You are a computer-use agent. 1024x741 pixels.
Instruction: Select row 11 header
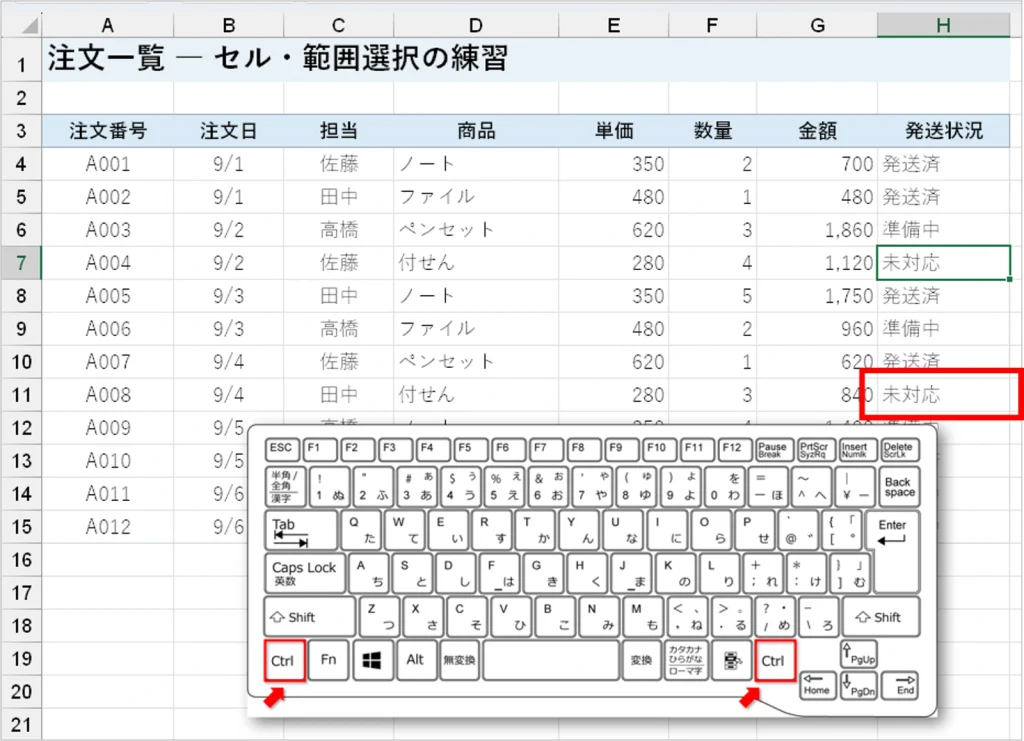click(22, 394)
